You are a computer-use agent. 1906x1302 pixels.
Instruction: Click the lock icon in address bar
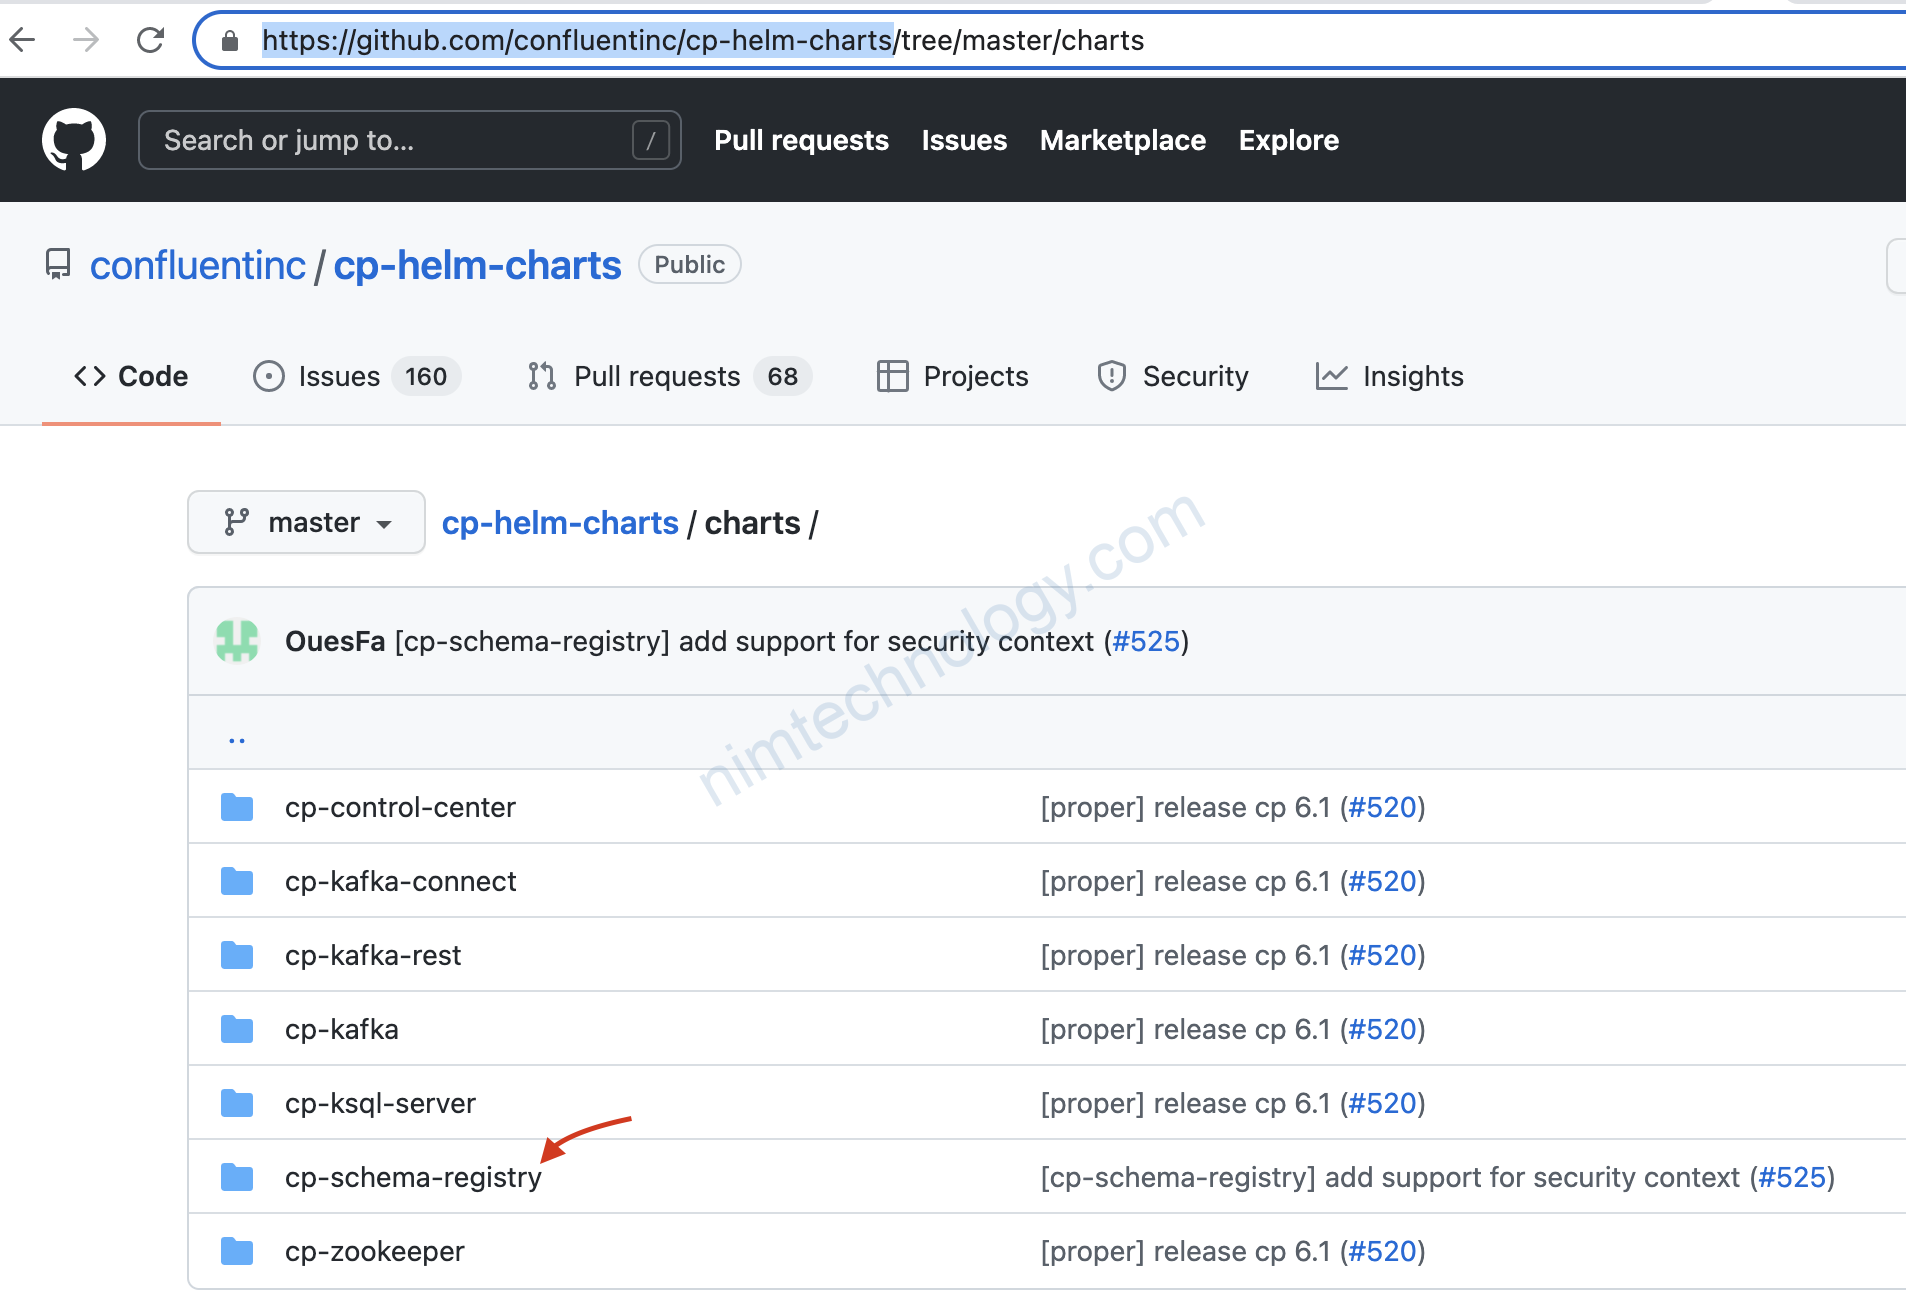click(x=230, y=40)
